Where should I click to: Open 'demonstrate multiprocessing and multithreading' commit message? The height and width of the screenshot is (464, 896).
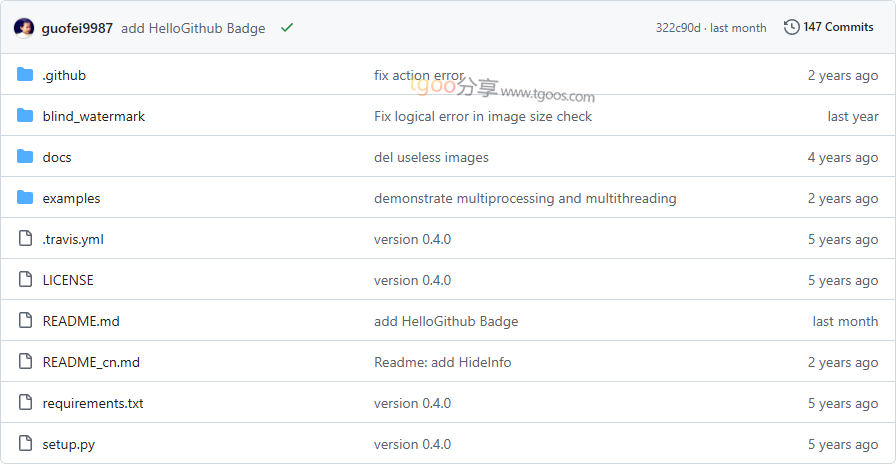pos(525,198)
